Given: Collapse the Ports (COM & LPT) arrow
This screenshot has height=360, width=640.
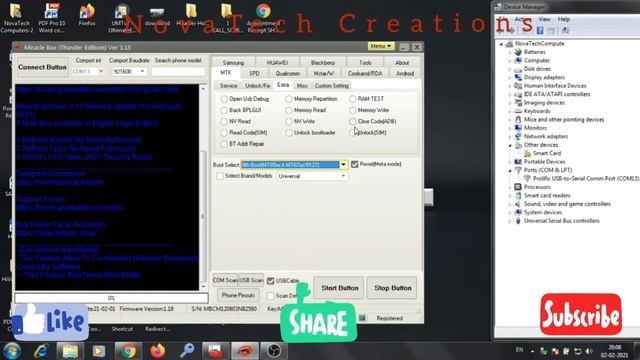Looking at the screenshot, I should point(510,170).
